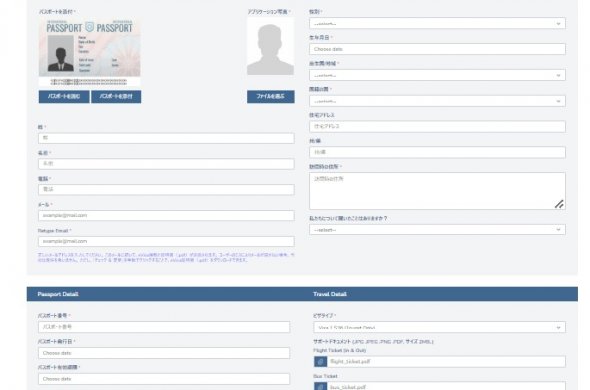This screenshot has height=390, width=590.
Task: Open the 性別 gender dropdown
Action: 437,23
